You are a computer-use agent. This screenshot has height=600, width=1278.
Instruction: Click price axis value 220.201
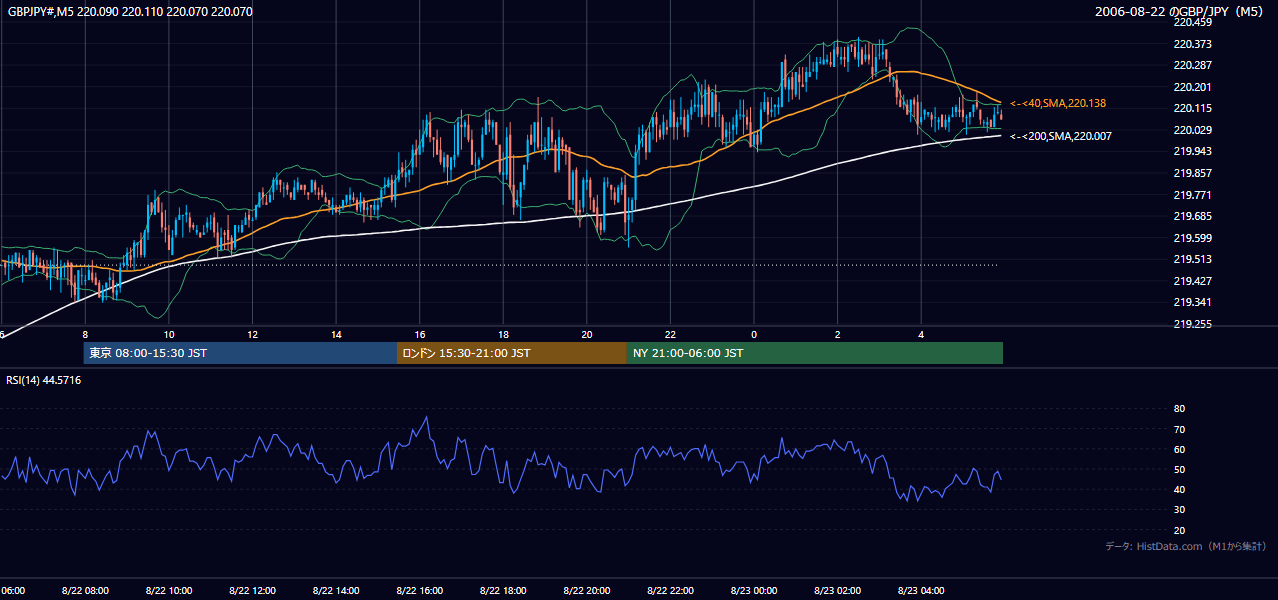1192,87
